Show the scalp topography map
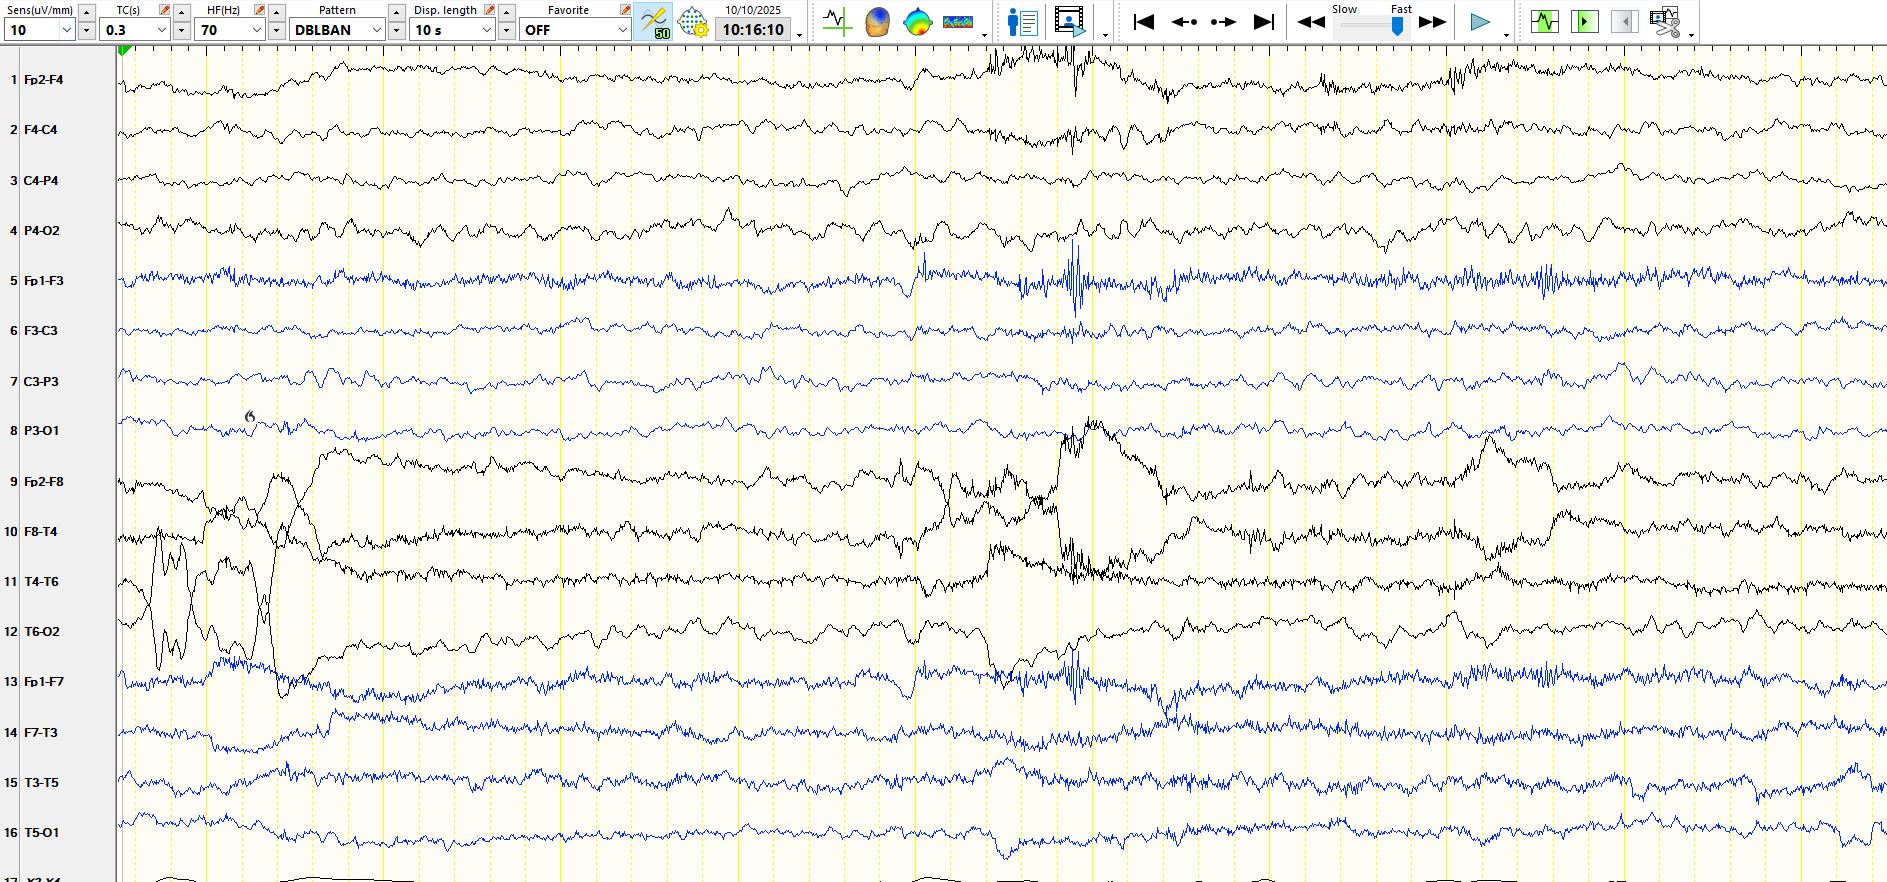The height and width of the screenshot is (882, 1887). 917,21
